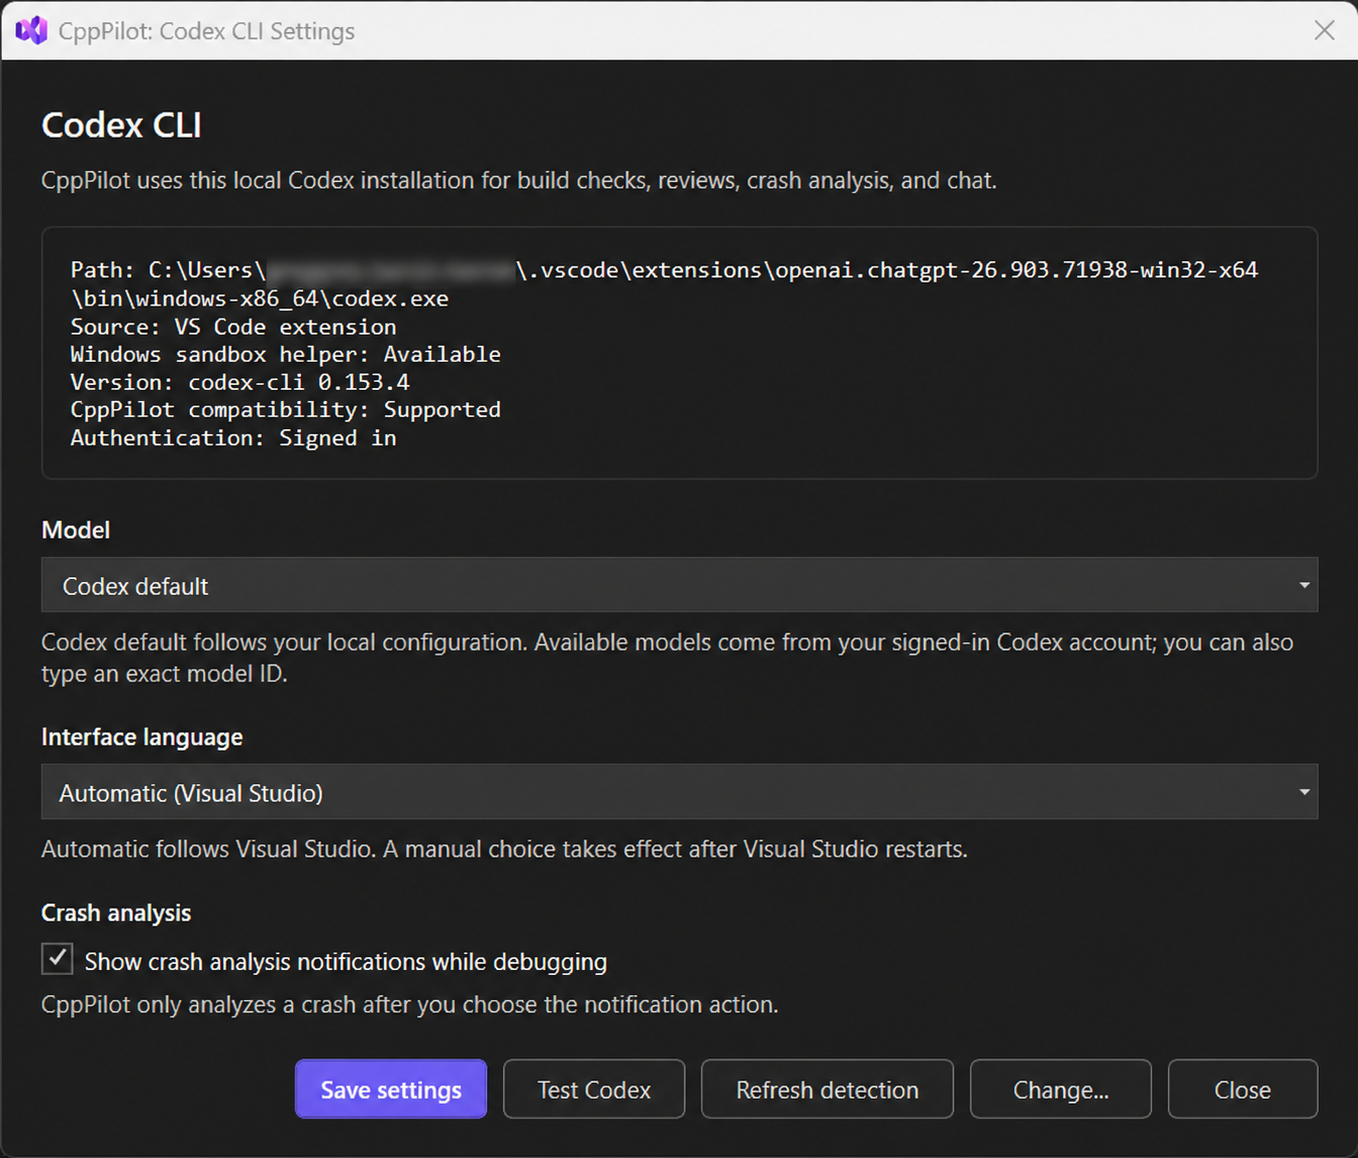Open the Change... path button
The width and height of the screenshot is (1358, 1158).
point(1061,1089)
